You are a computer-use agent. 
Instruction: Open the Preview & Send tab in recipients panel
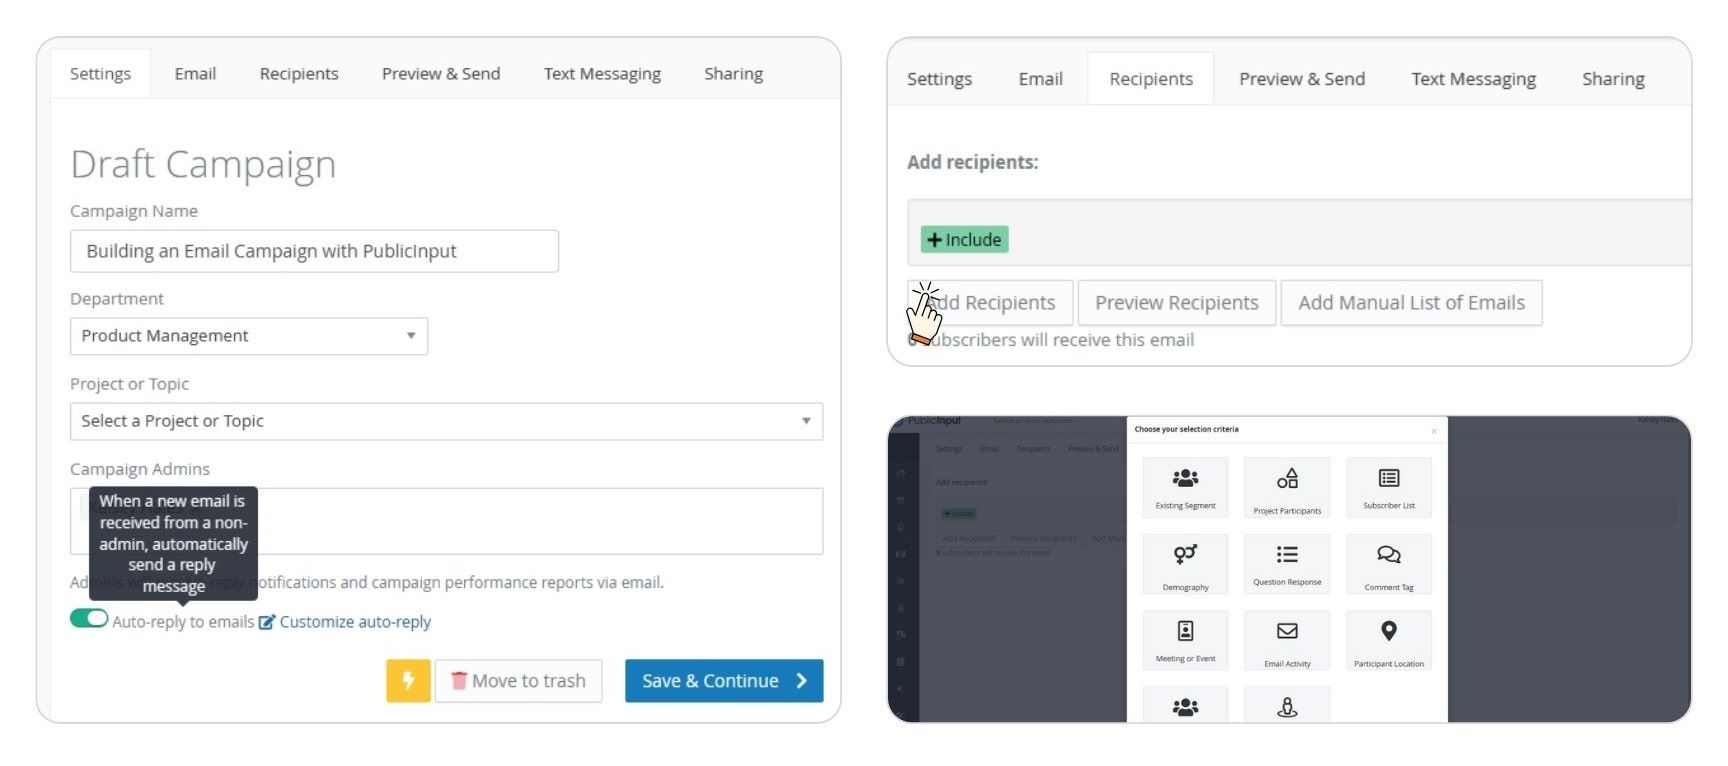tap(1301, 79)
